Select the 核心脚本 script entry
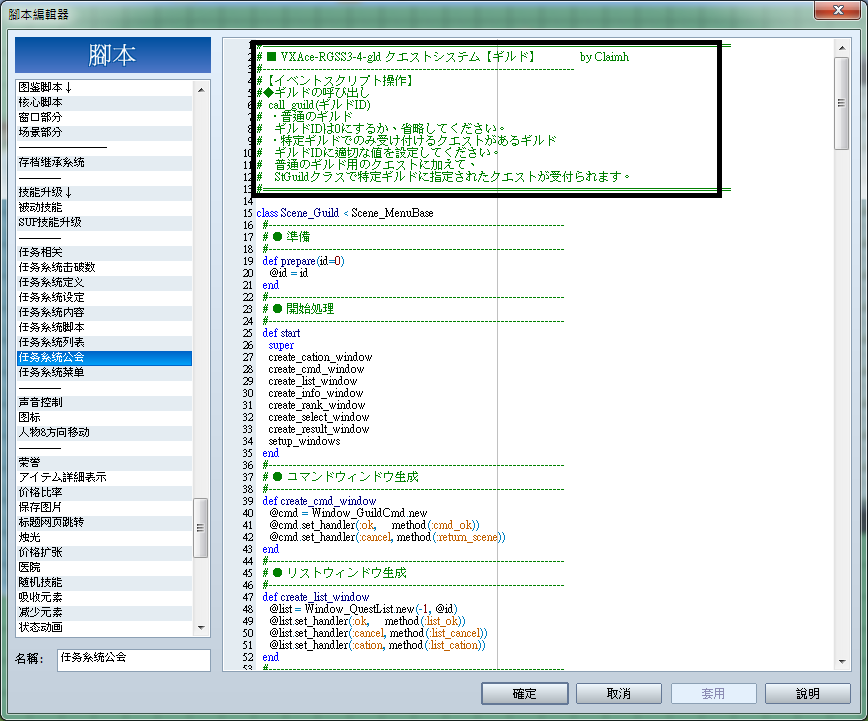 [105, 102]
